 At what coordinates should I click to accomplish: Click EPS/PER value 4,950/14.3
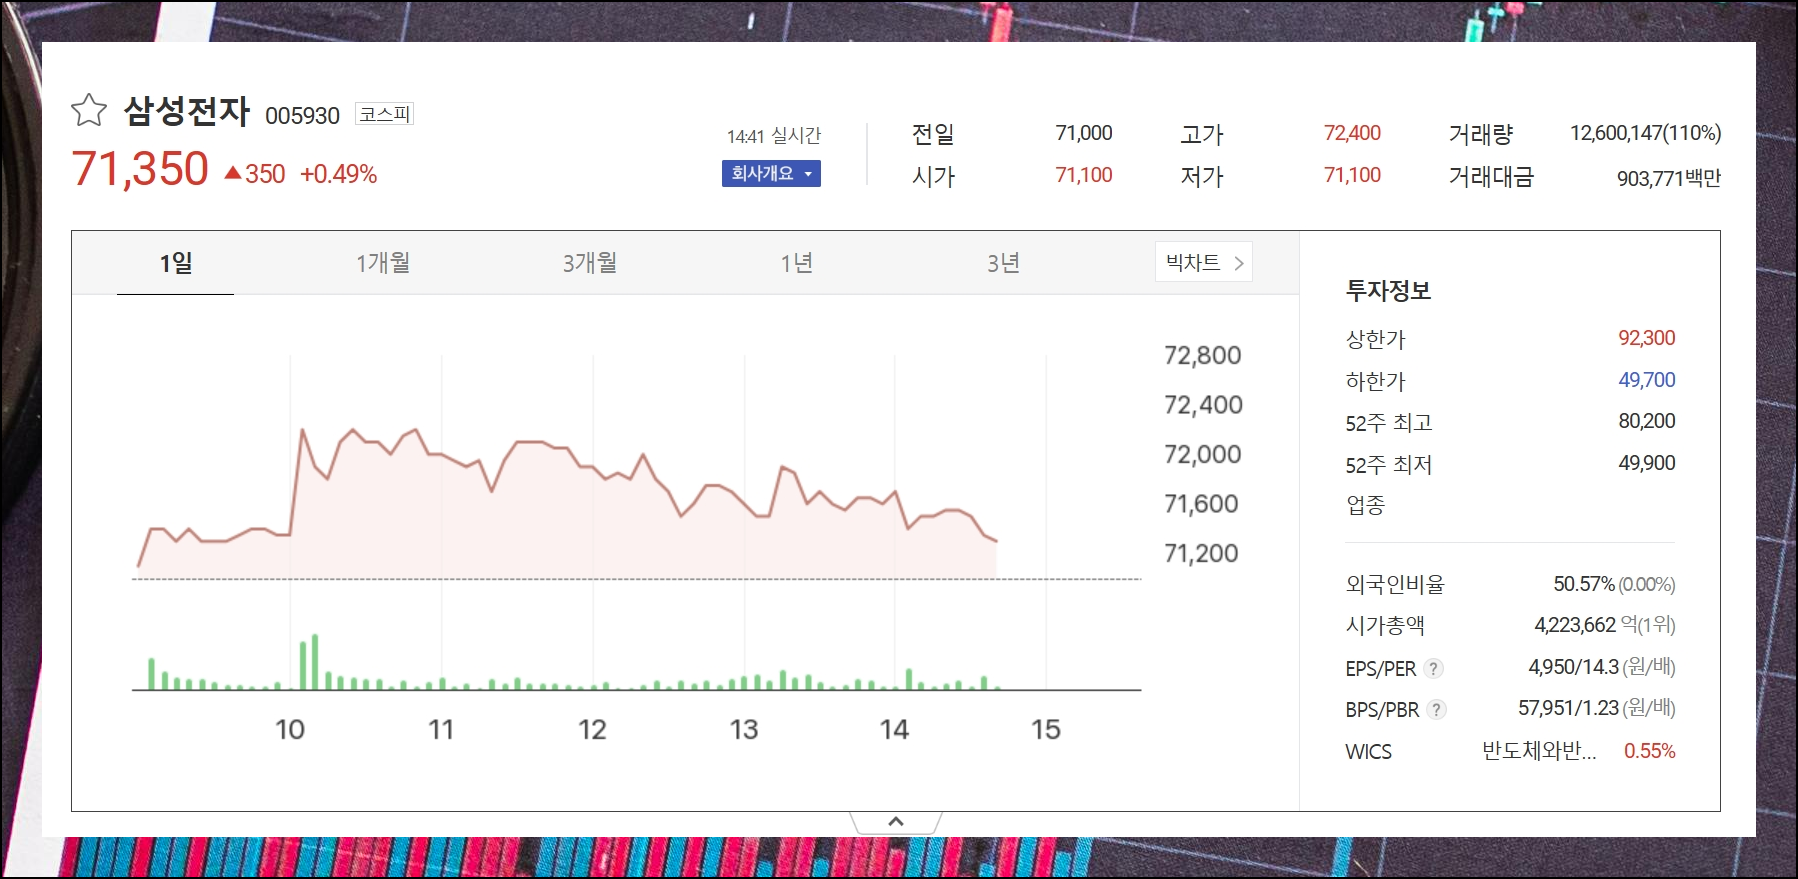(x=1573, y=667)
